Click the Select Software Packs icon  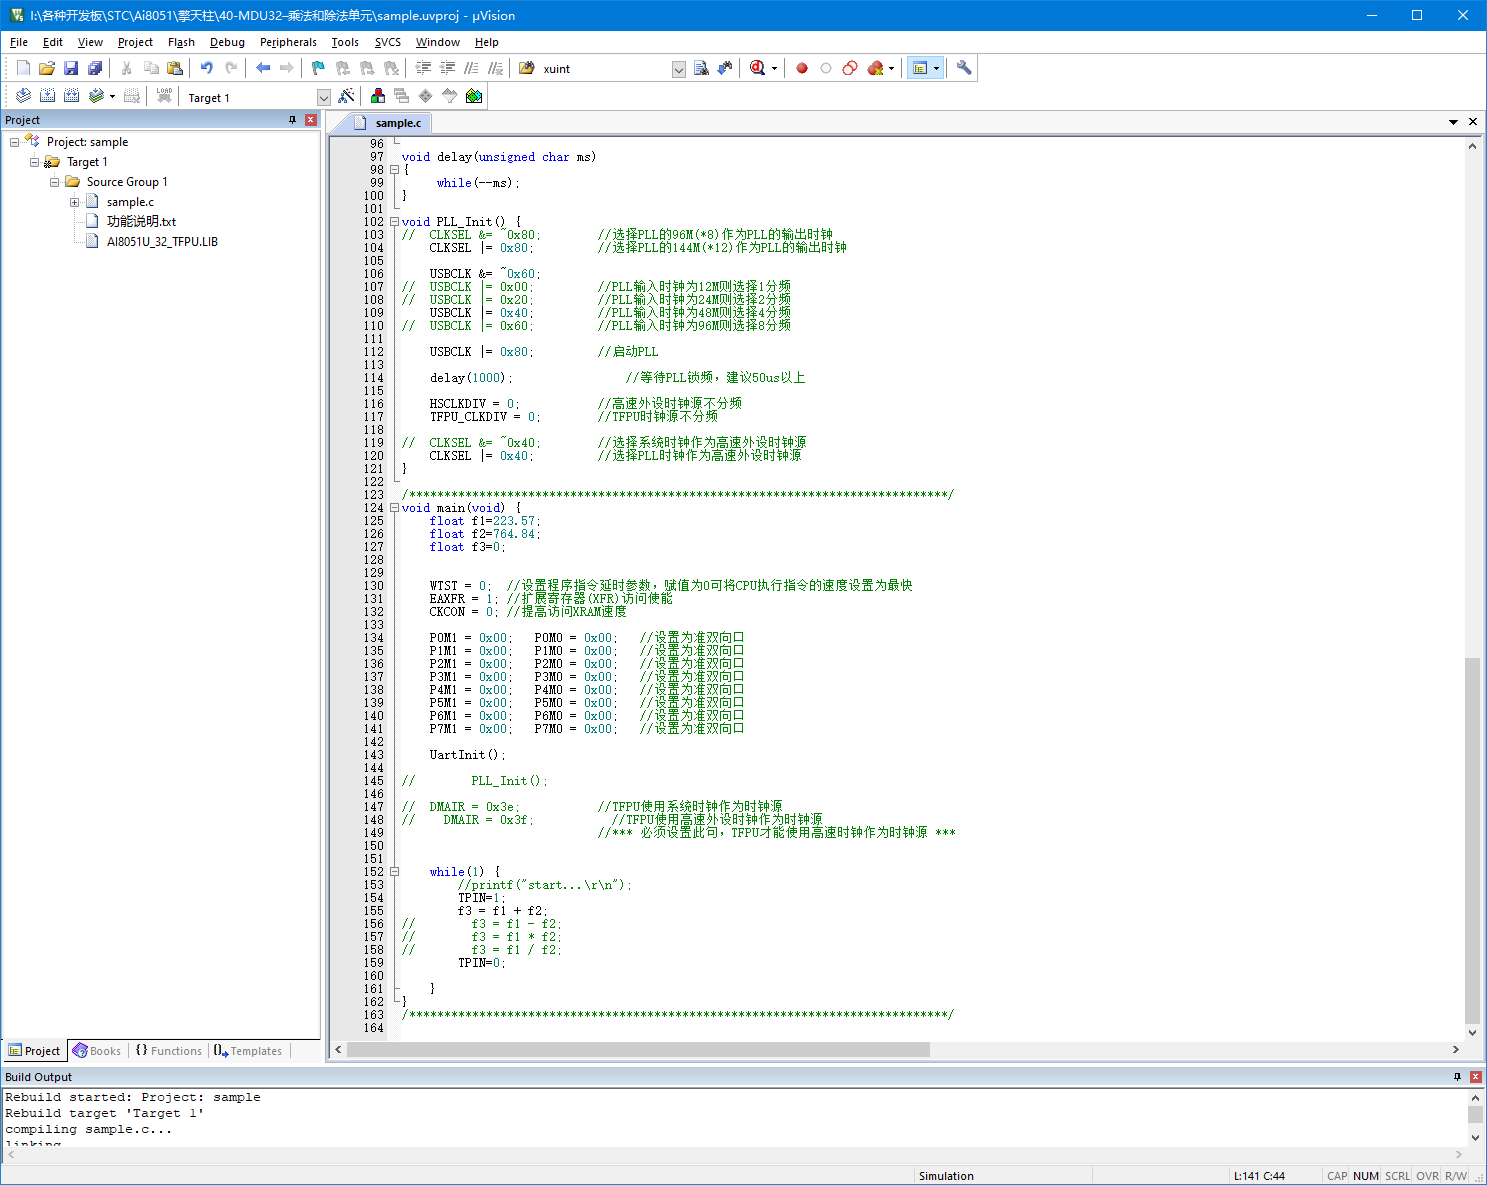(x=450, y=96)
